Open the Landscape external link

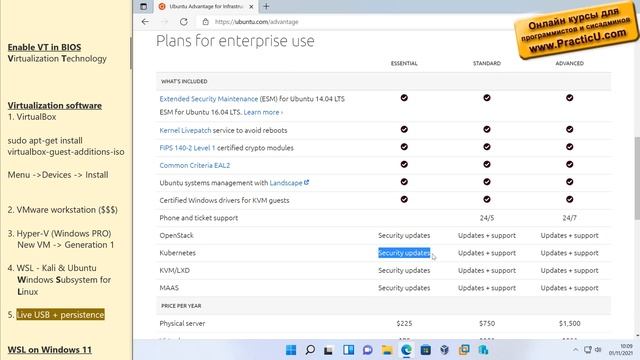(289, 183)
